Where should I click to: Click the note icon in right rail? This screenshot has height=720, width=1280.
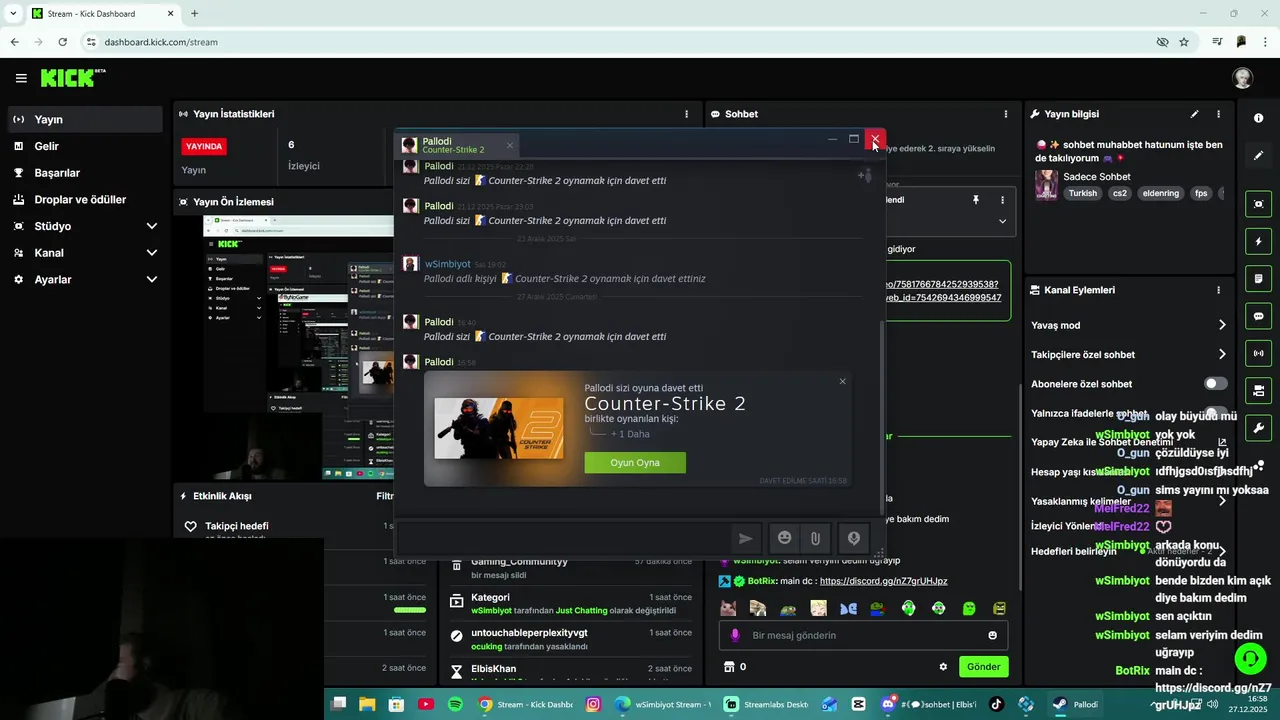[x=1258, y=278]
